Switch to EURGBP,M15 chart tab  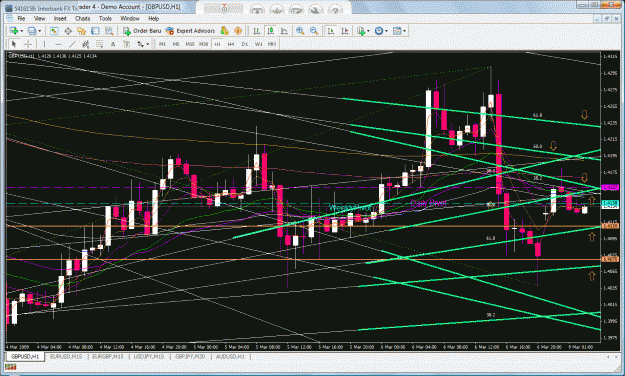click(108, 356)
